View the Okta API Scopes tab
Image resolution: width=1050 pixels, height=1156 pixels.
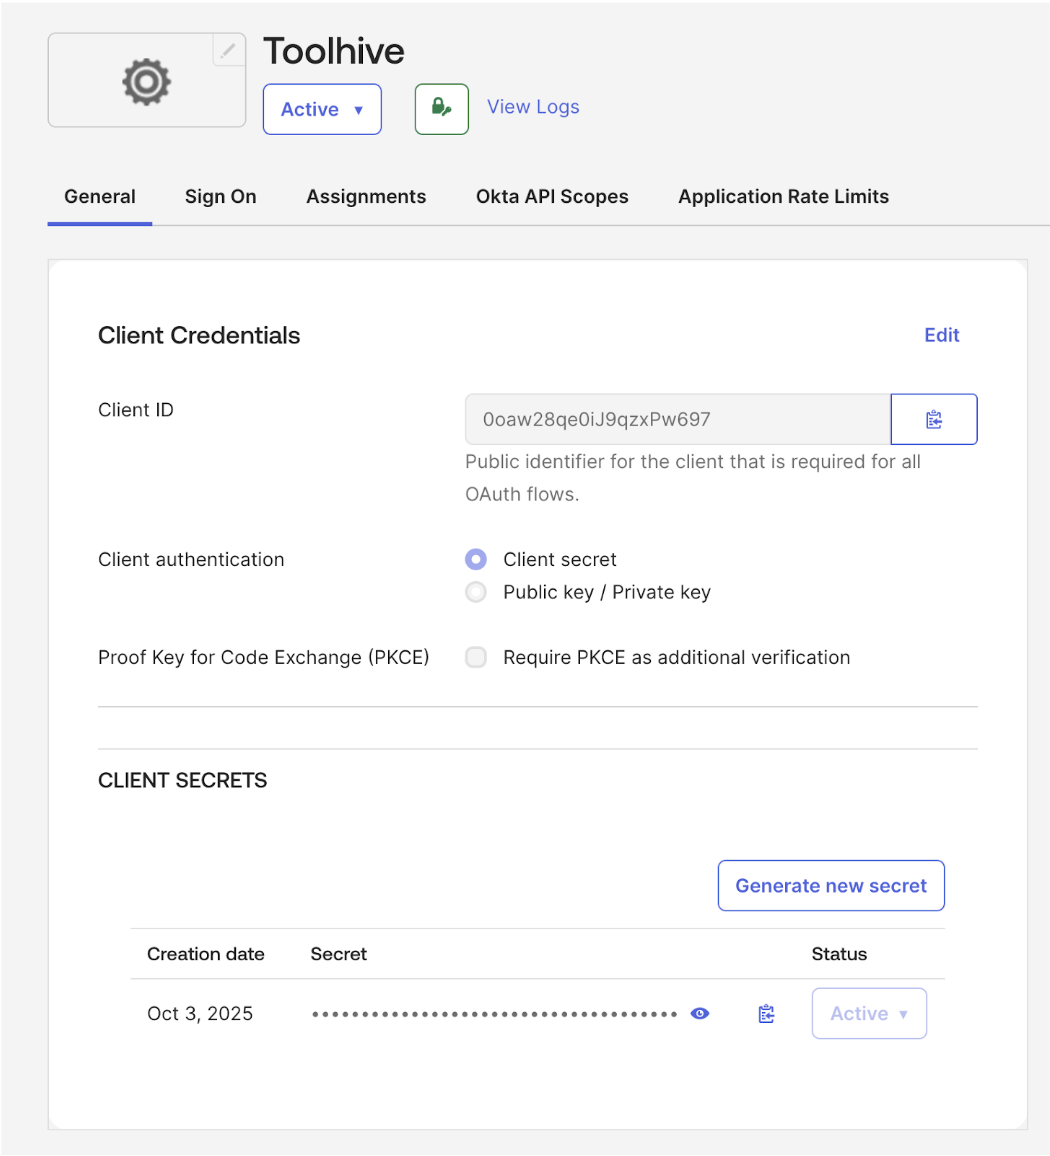[552, 196]
